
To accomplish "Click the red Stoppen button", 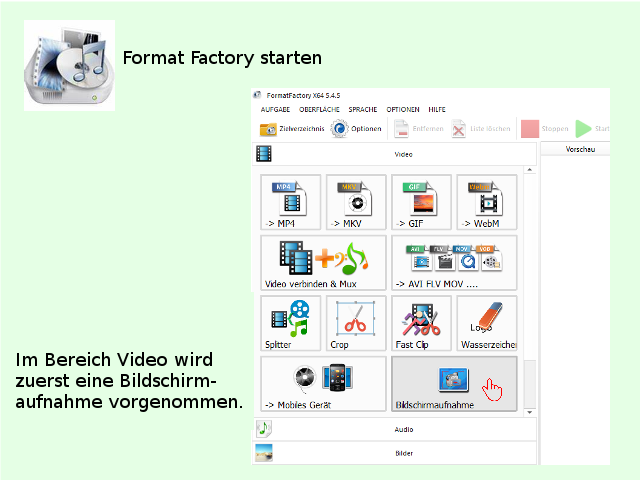I will point(530,129).
